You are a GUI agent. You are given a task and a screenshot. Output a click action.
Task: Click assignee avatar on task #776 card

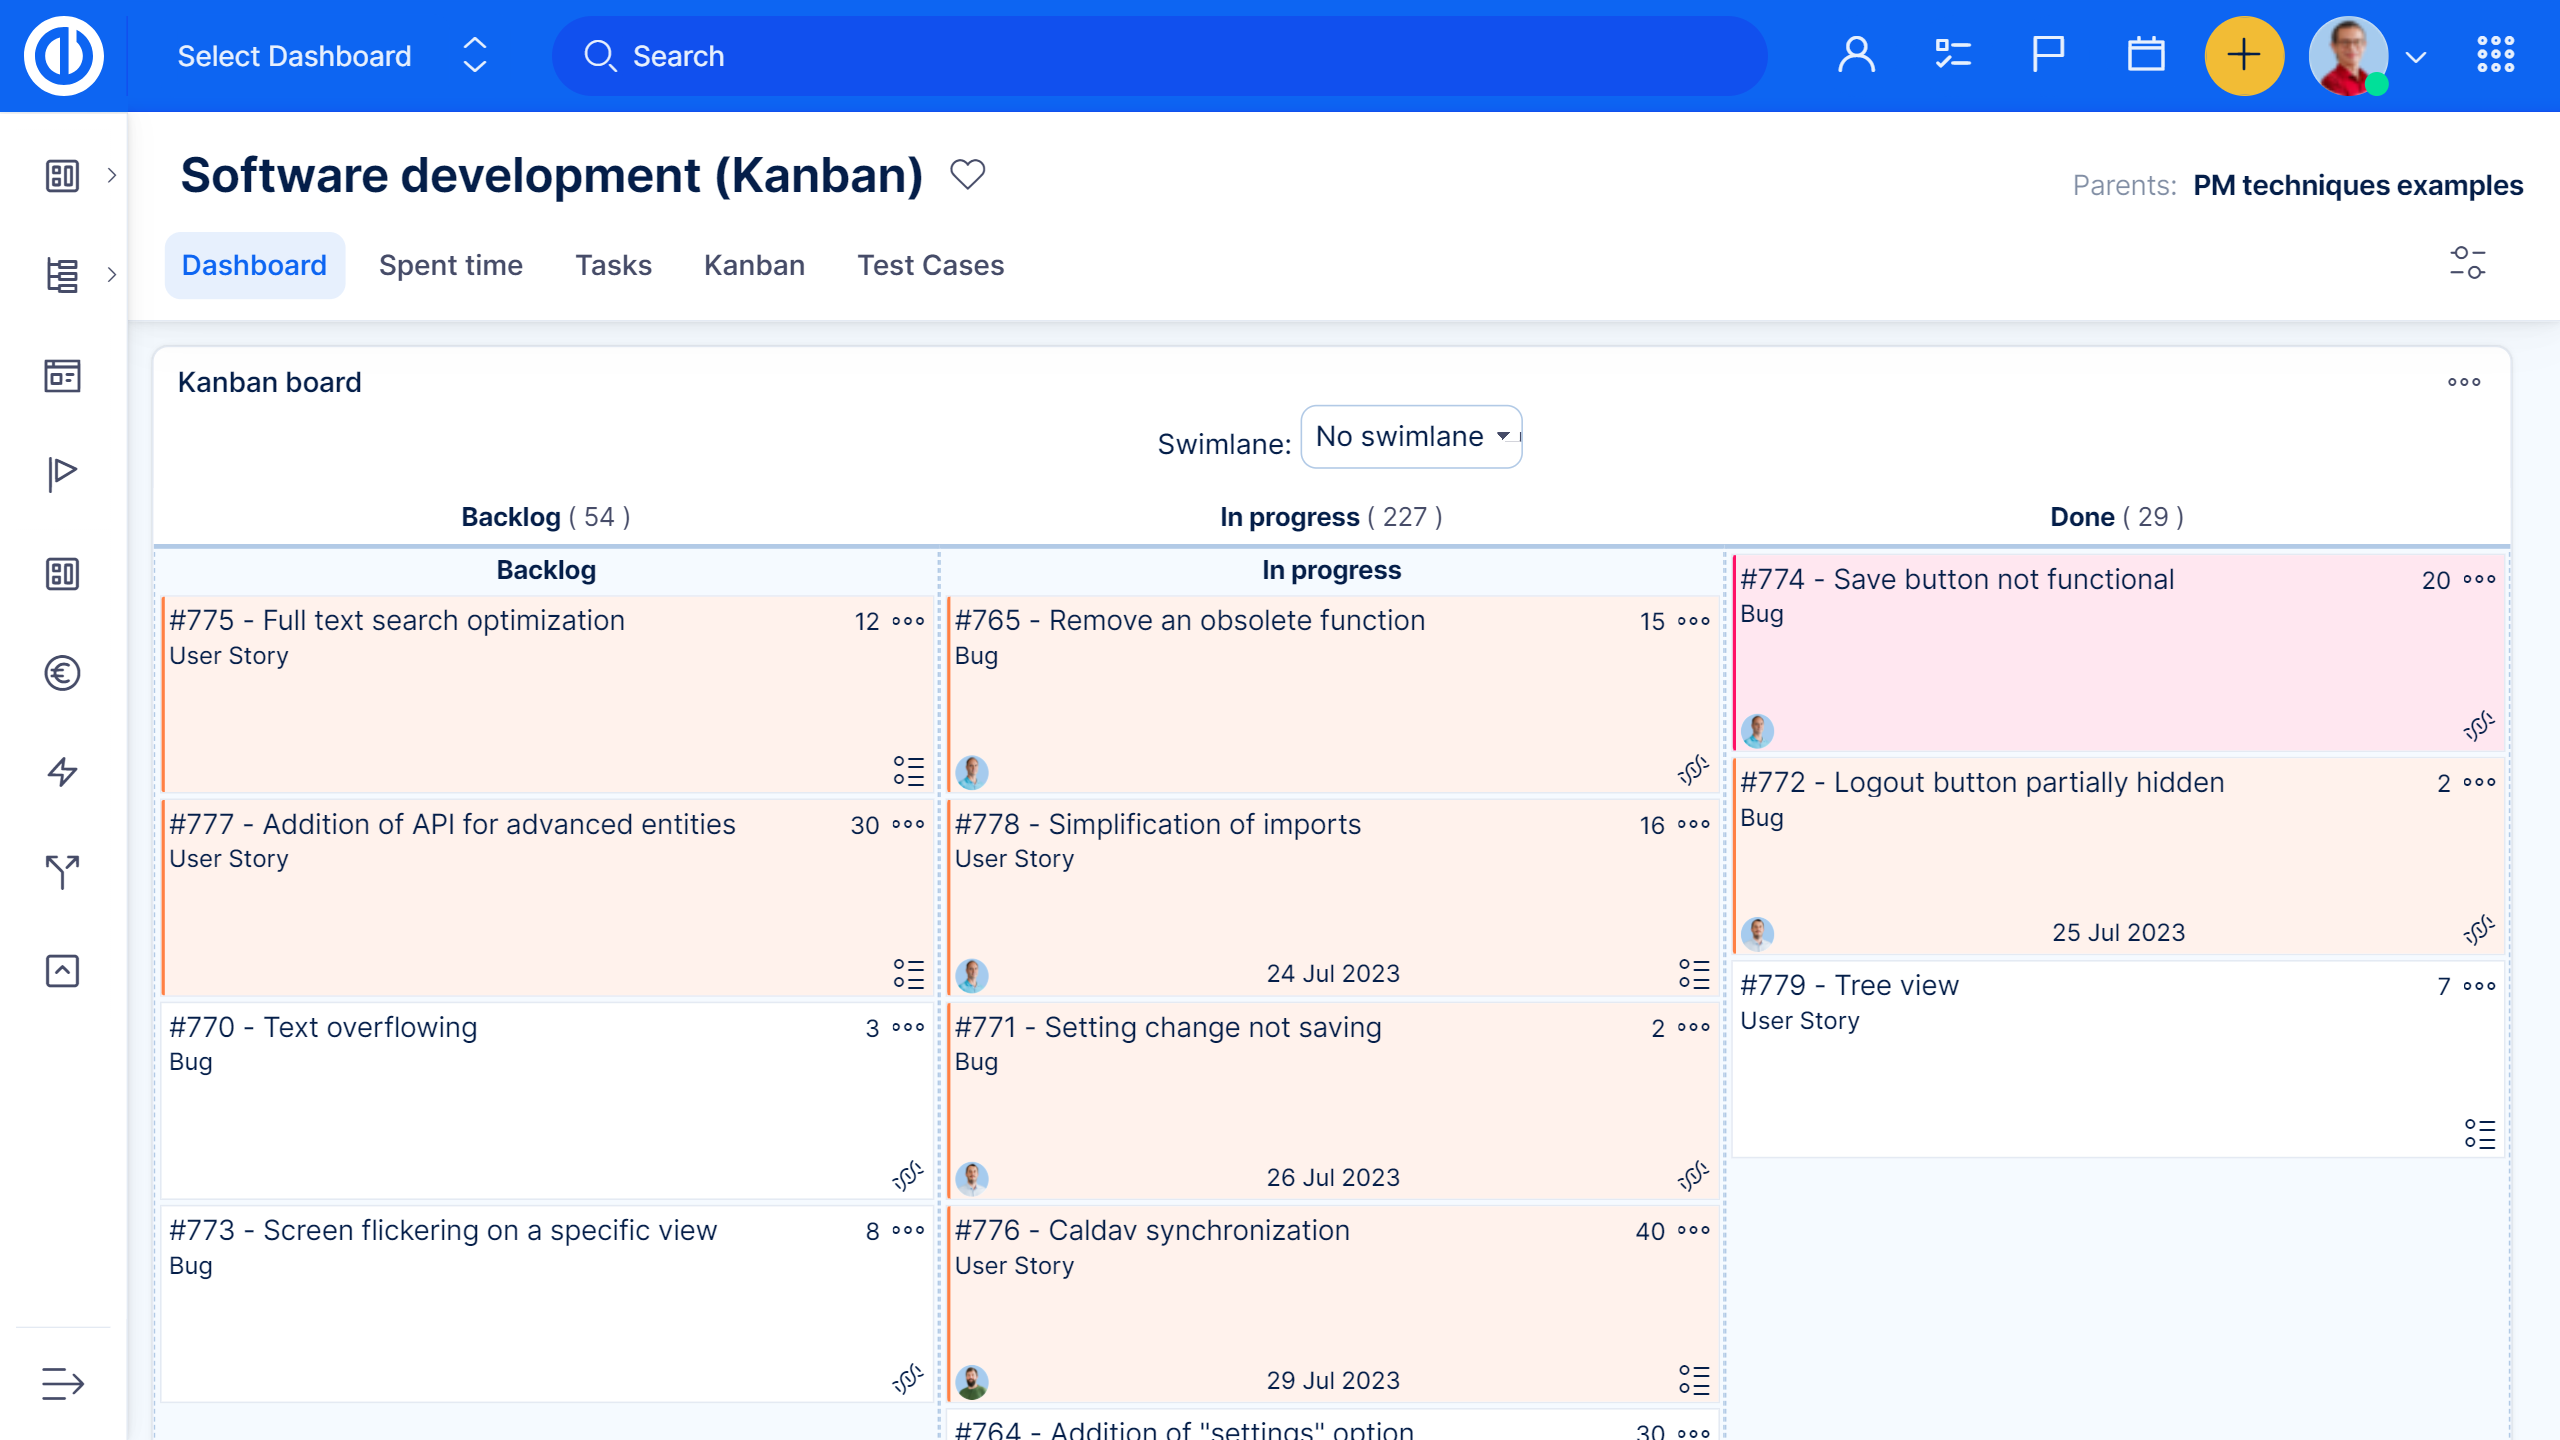[x=971, y=1382]
